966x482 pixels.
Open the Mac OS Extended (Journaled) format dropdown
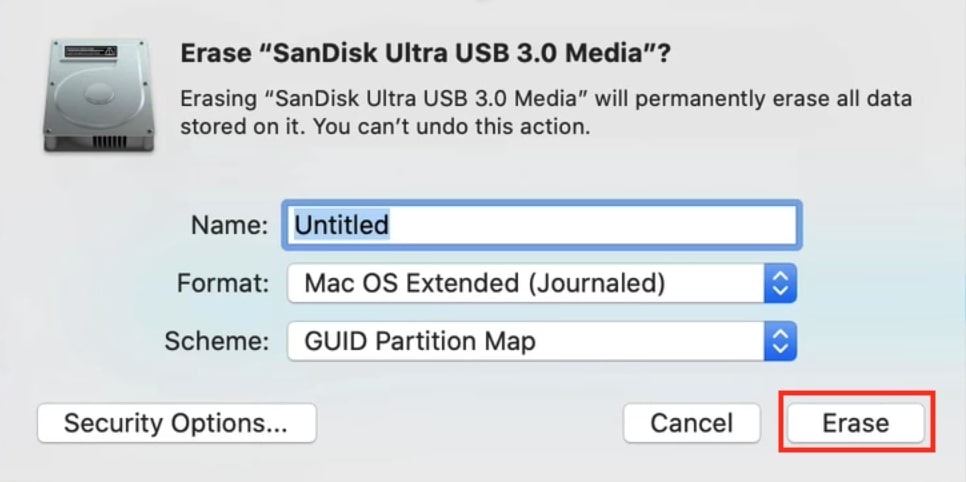542,284
